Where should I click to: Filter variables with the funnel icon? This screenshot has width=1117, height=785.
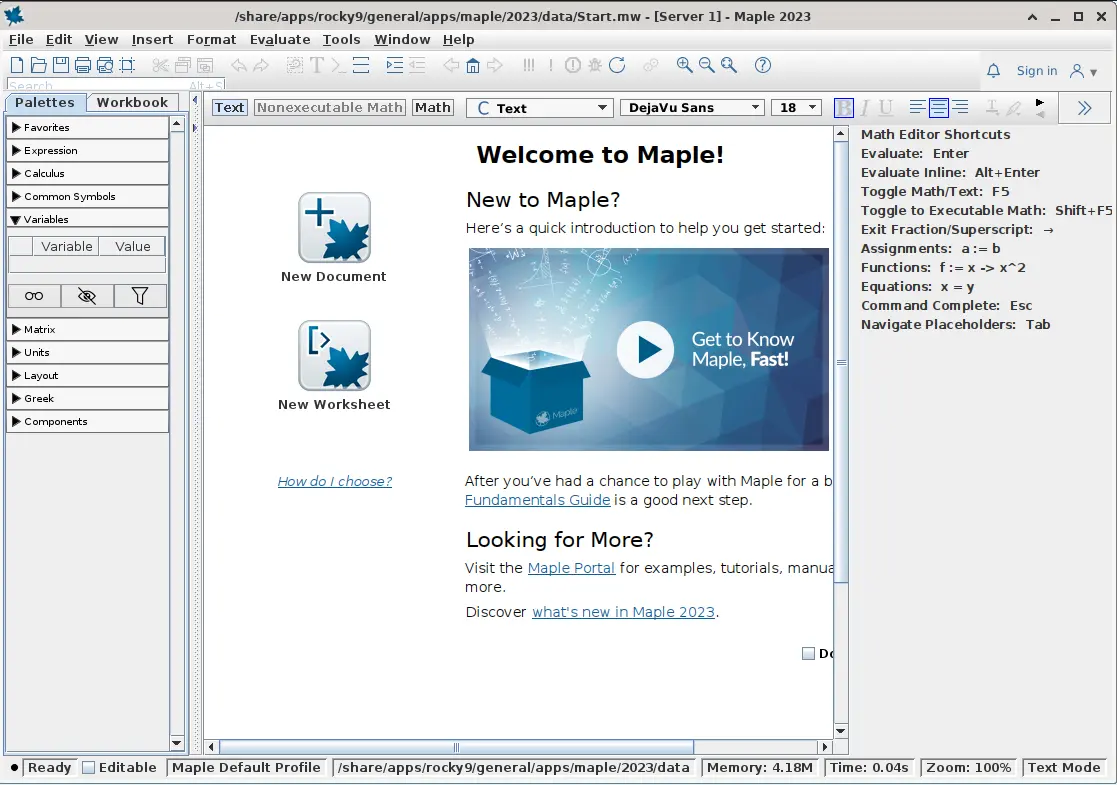coord(140,296)
